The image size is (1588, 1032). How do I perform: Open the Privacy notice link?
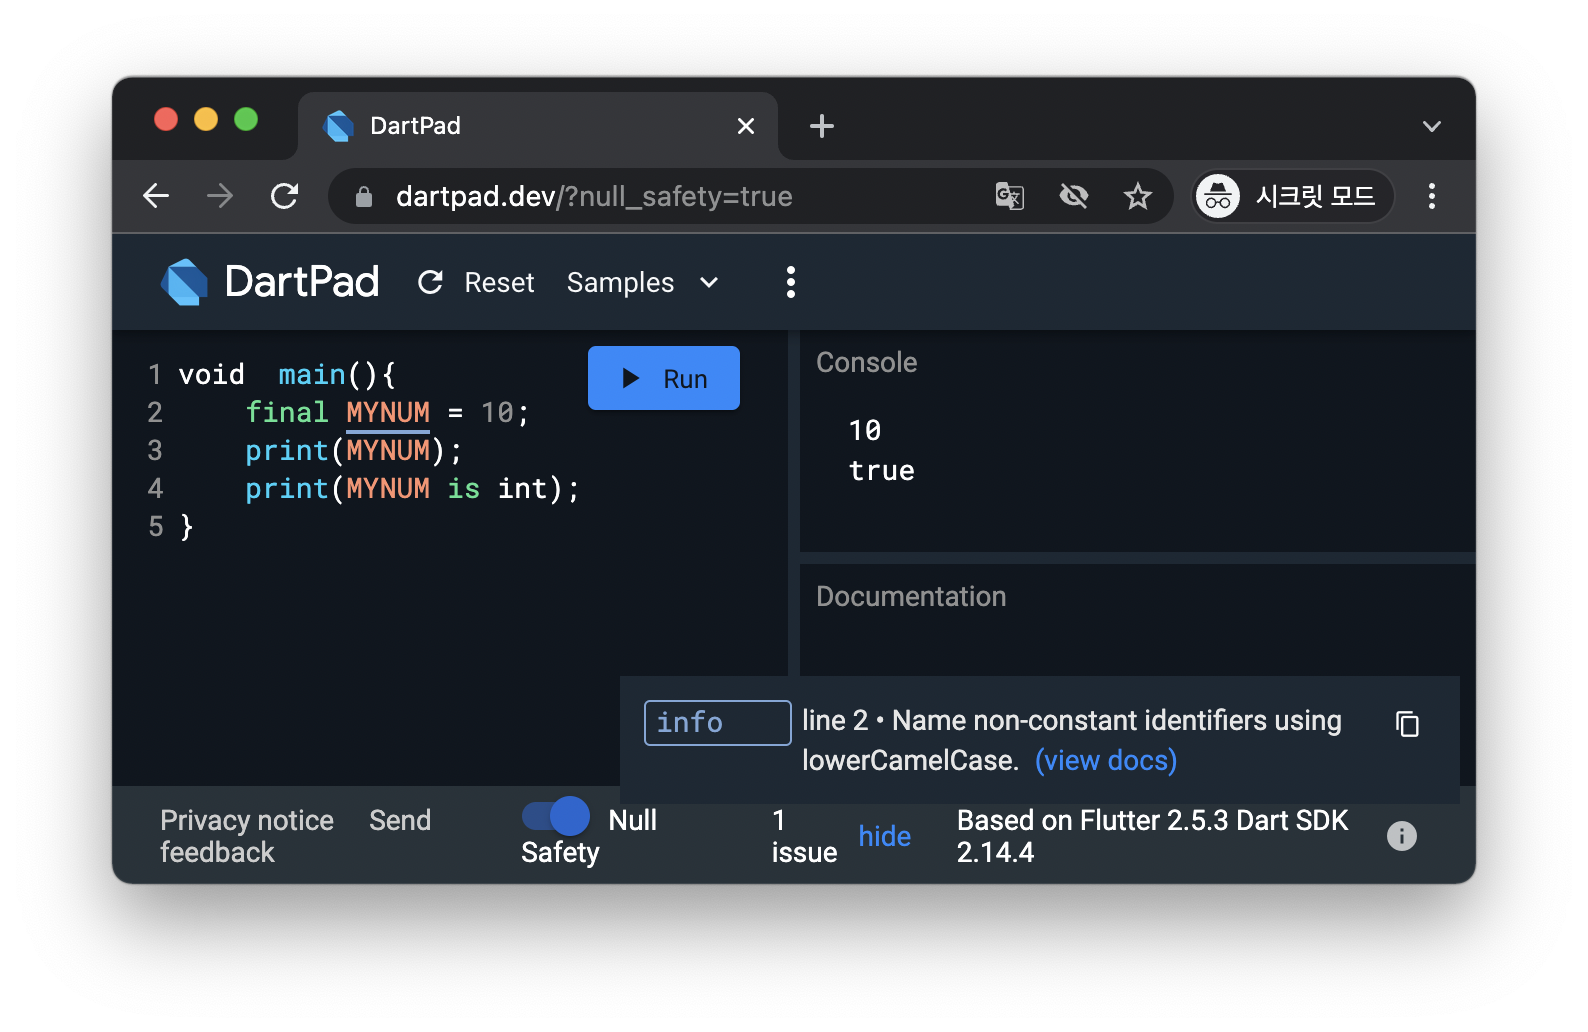click(247, 820)
